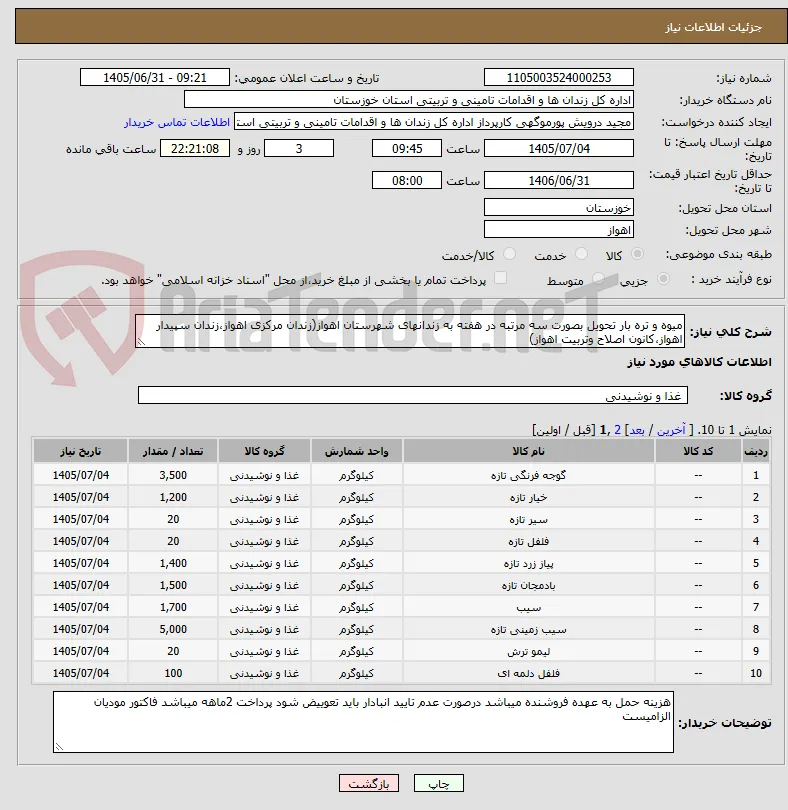This screenshot has width=788, height=810.
Task: Click the بازگشت back button
Action: tap(369, 783)
